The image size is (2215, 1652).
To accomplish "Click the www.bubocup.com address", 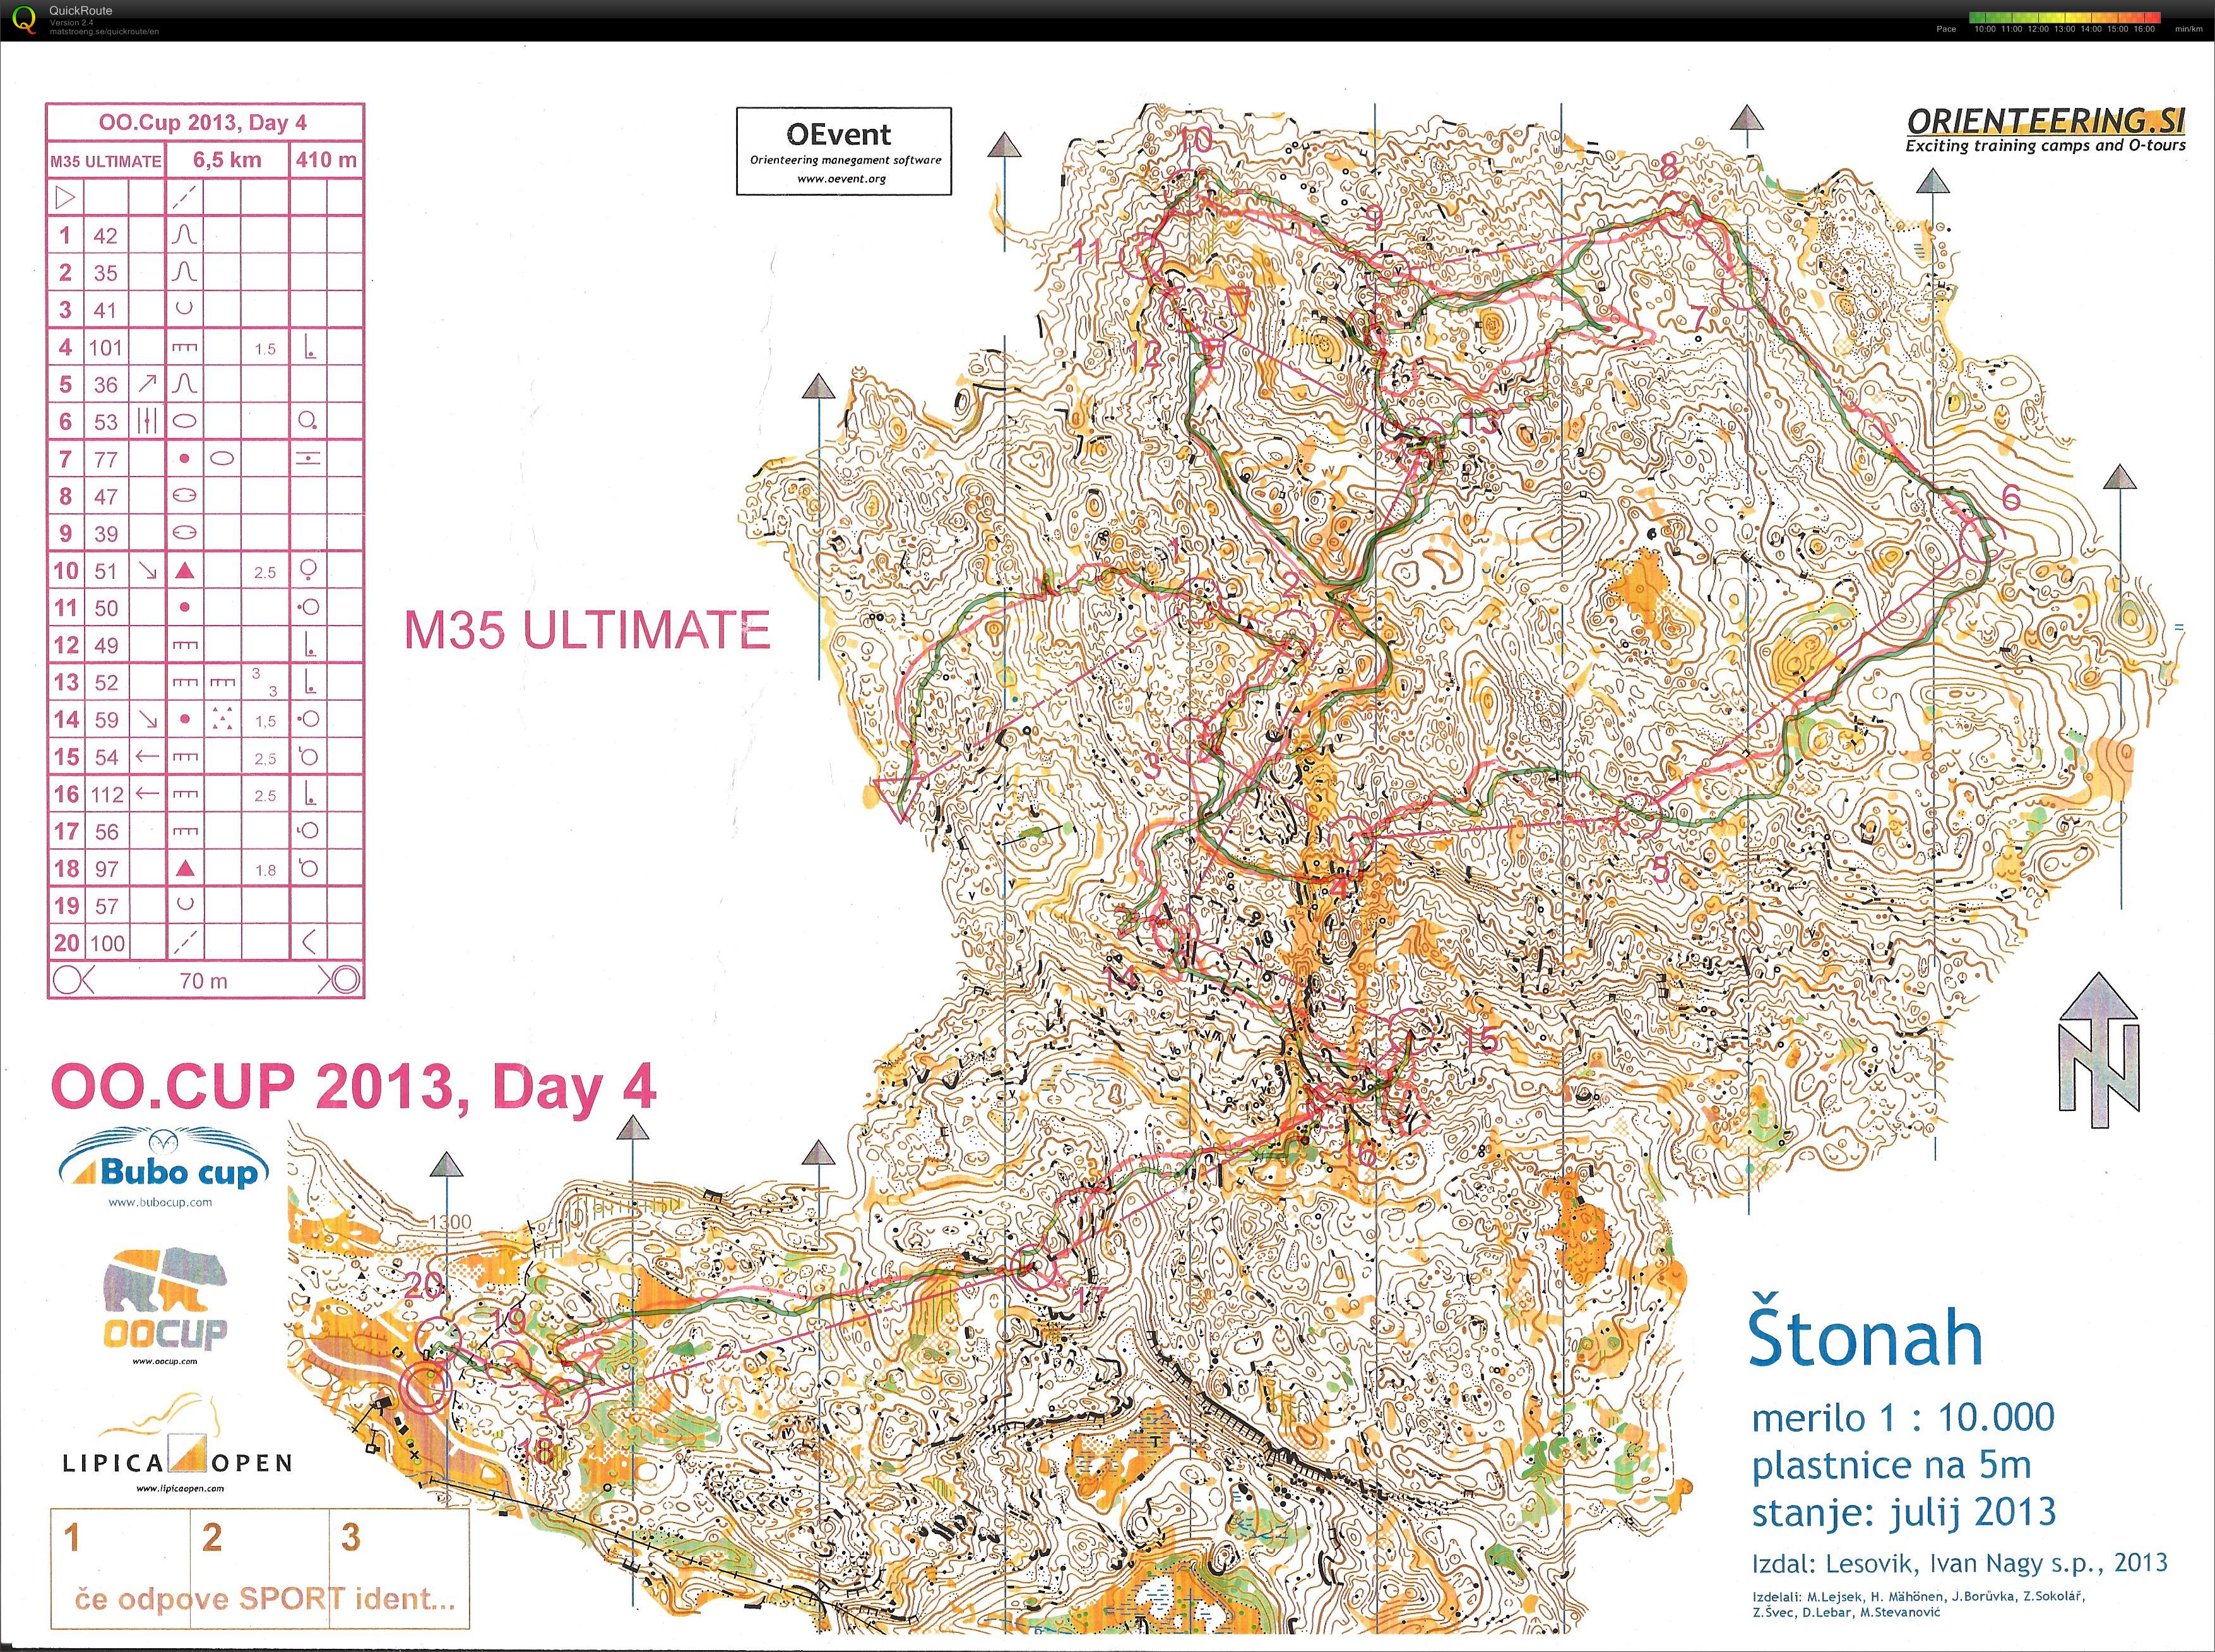I will pyautogui.click(x=160, y=1203).
